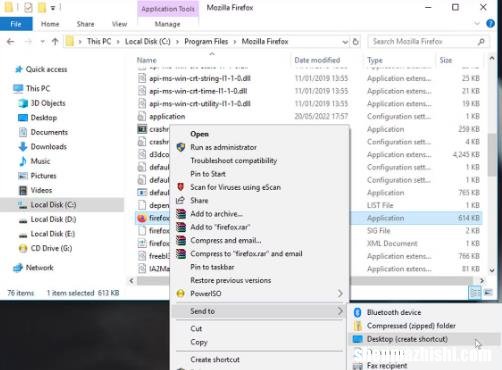502x370 pixels.
Task: Click the chevron after This PC in path
Action: coord(118,42)
